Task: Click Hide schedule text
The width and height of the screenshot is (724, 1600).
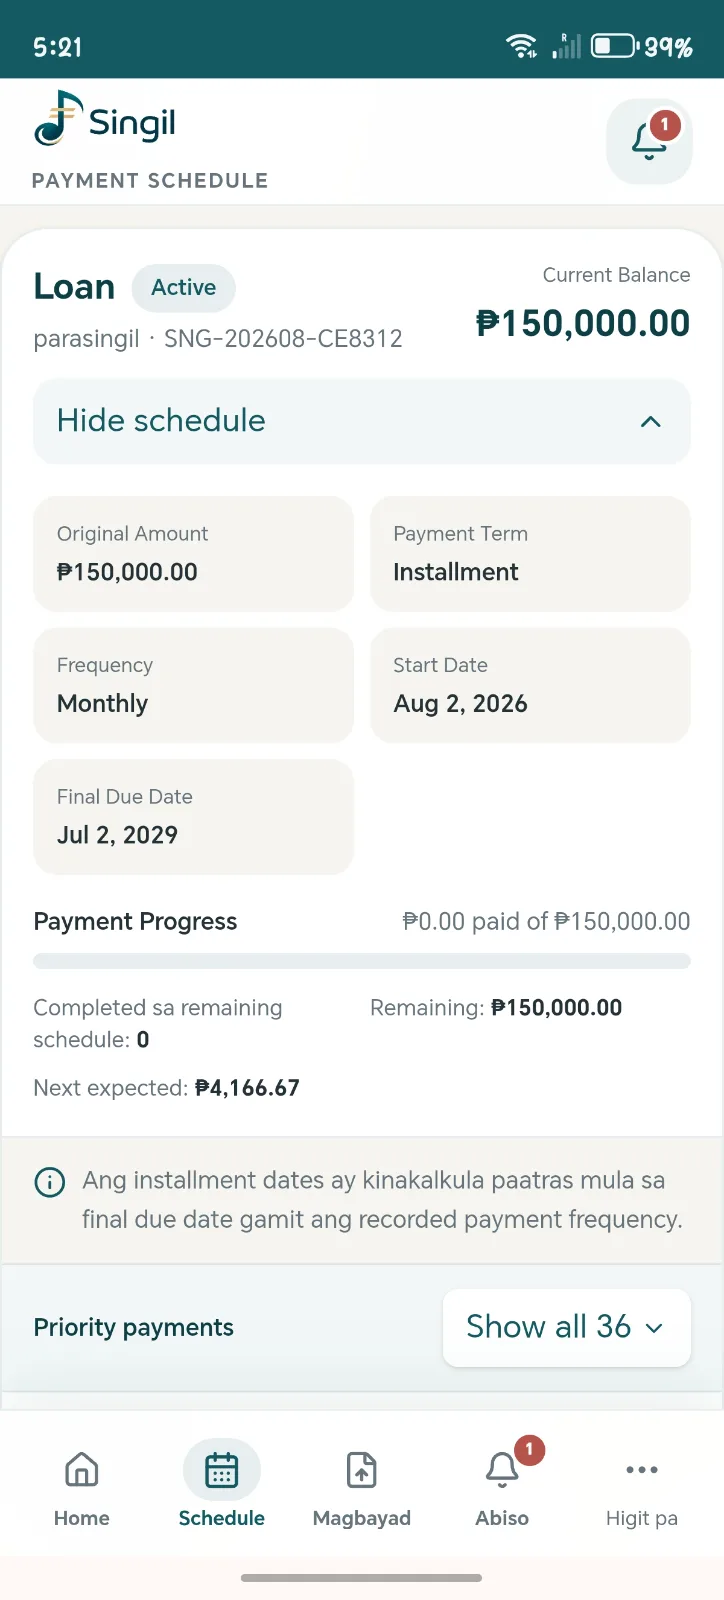Action: (x=161, y=421)
